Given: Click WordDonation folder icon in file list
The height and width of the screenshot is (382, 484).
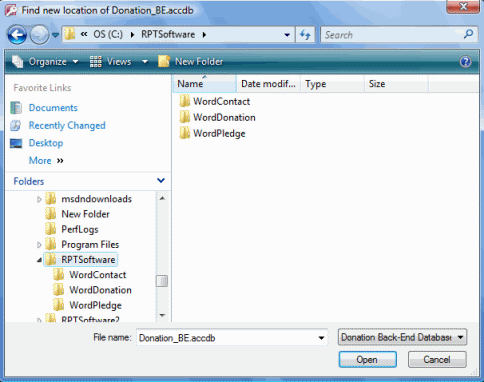Looking at the screenshot, I should [184, 117].
